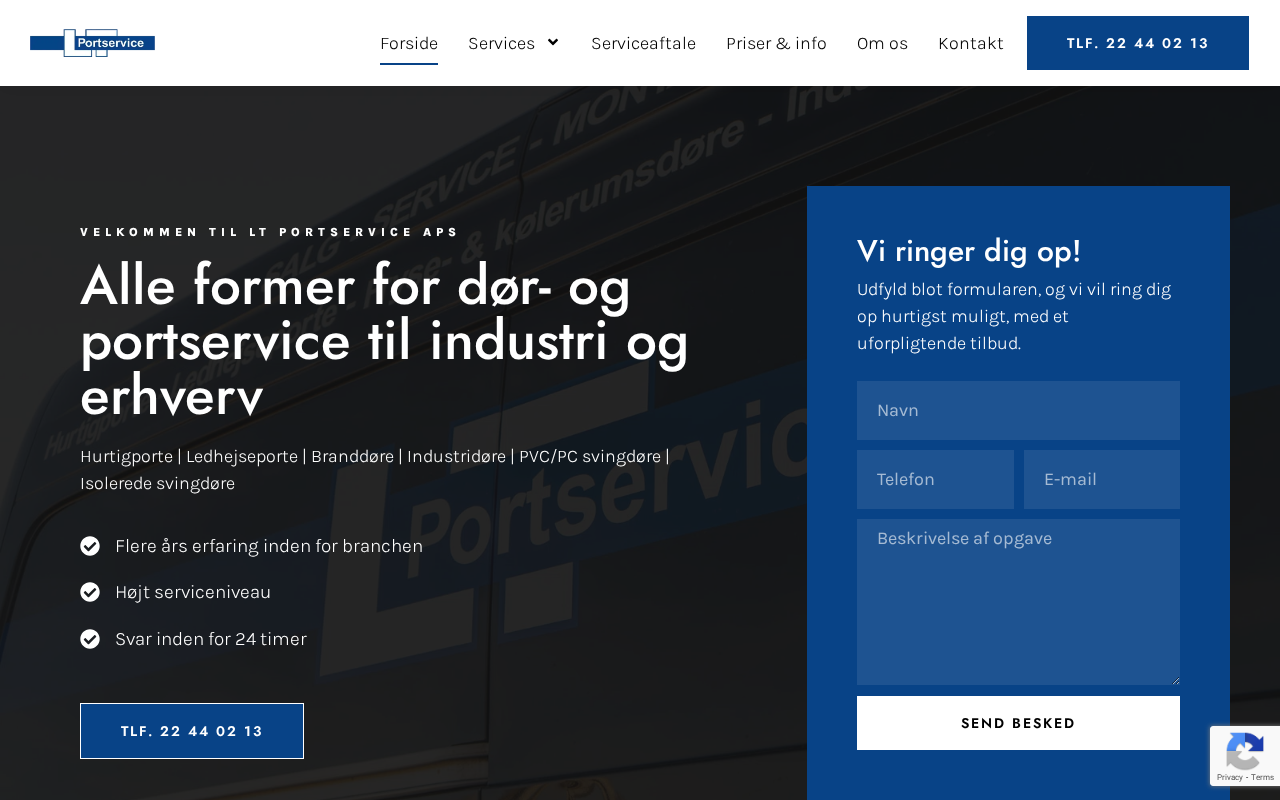Open the Priser & info page
1280x800 pixels.
(776, 43)
